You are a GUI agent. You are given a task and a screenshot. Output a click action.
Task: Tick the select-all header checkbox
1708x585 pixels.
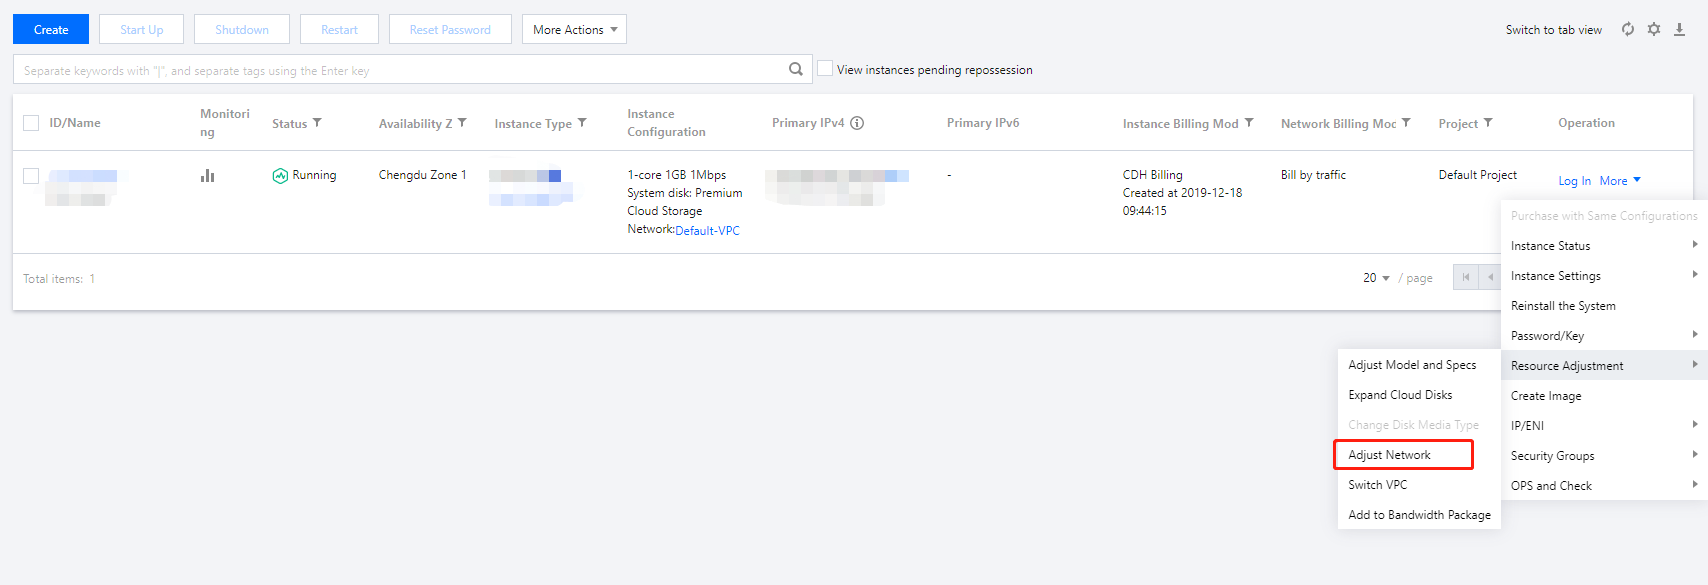click(31, 123)
